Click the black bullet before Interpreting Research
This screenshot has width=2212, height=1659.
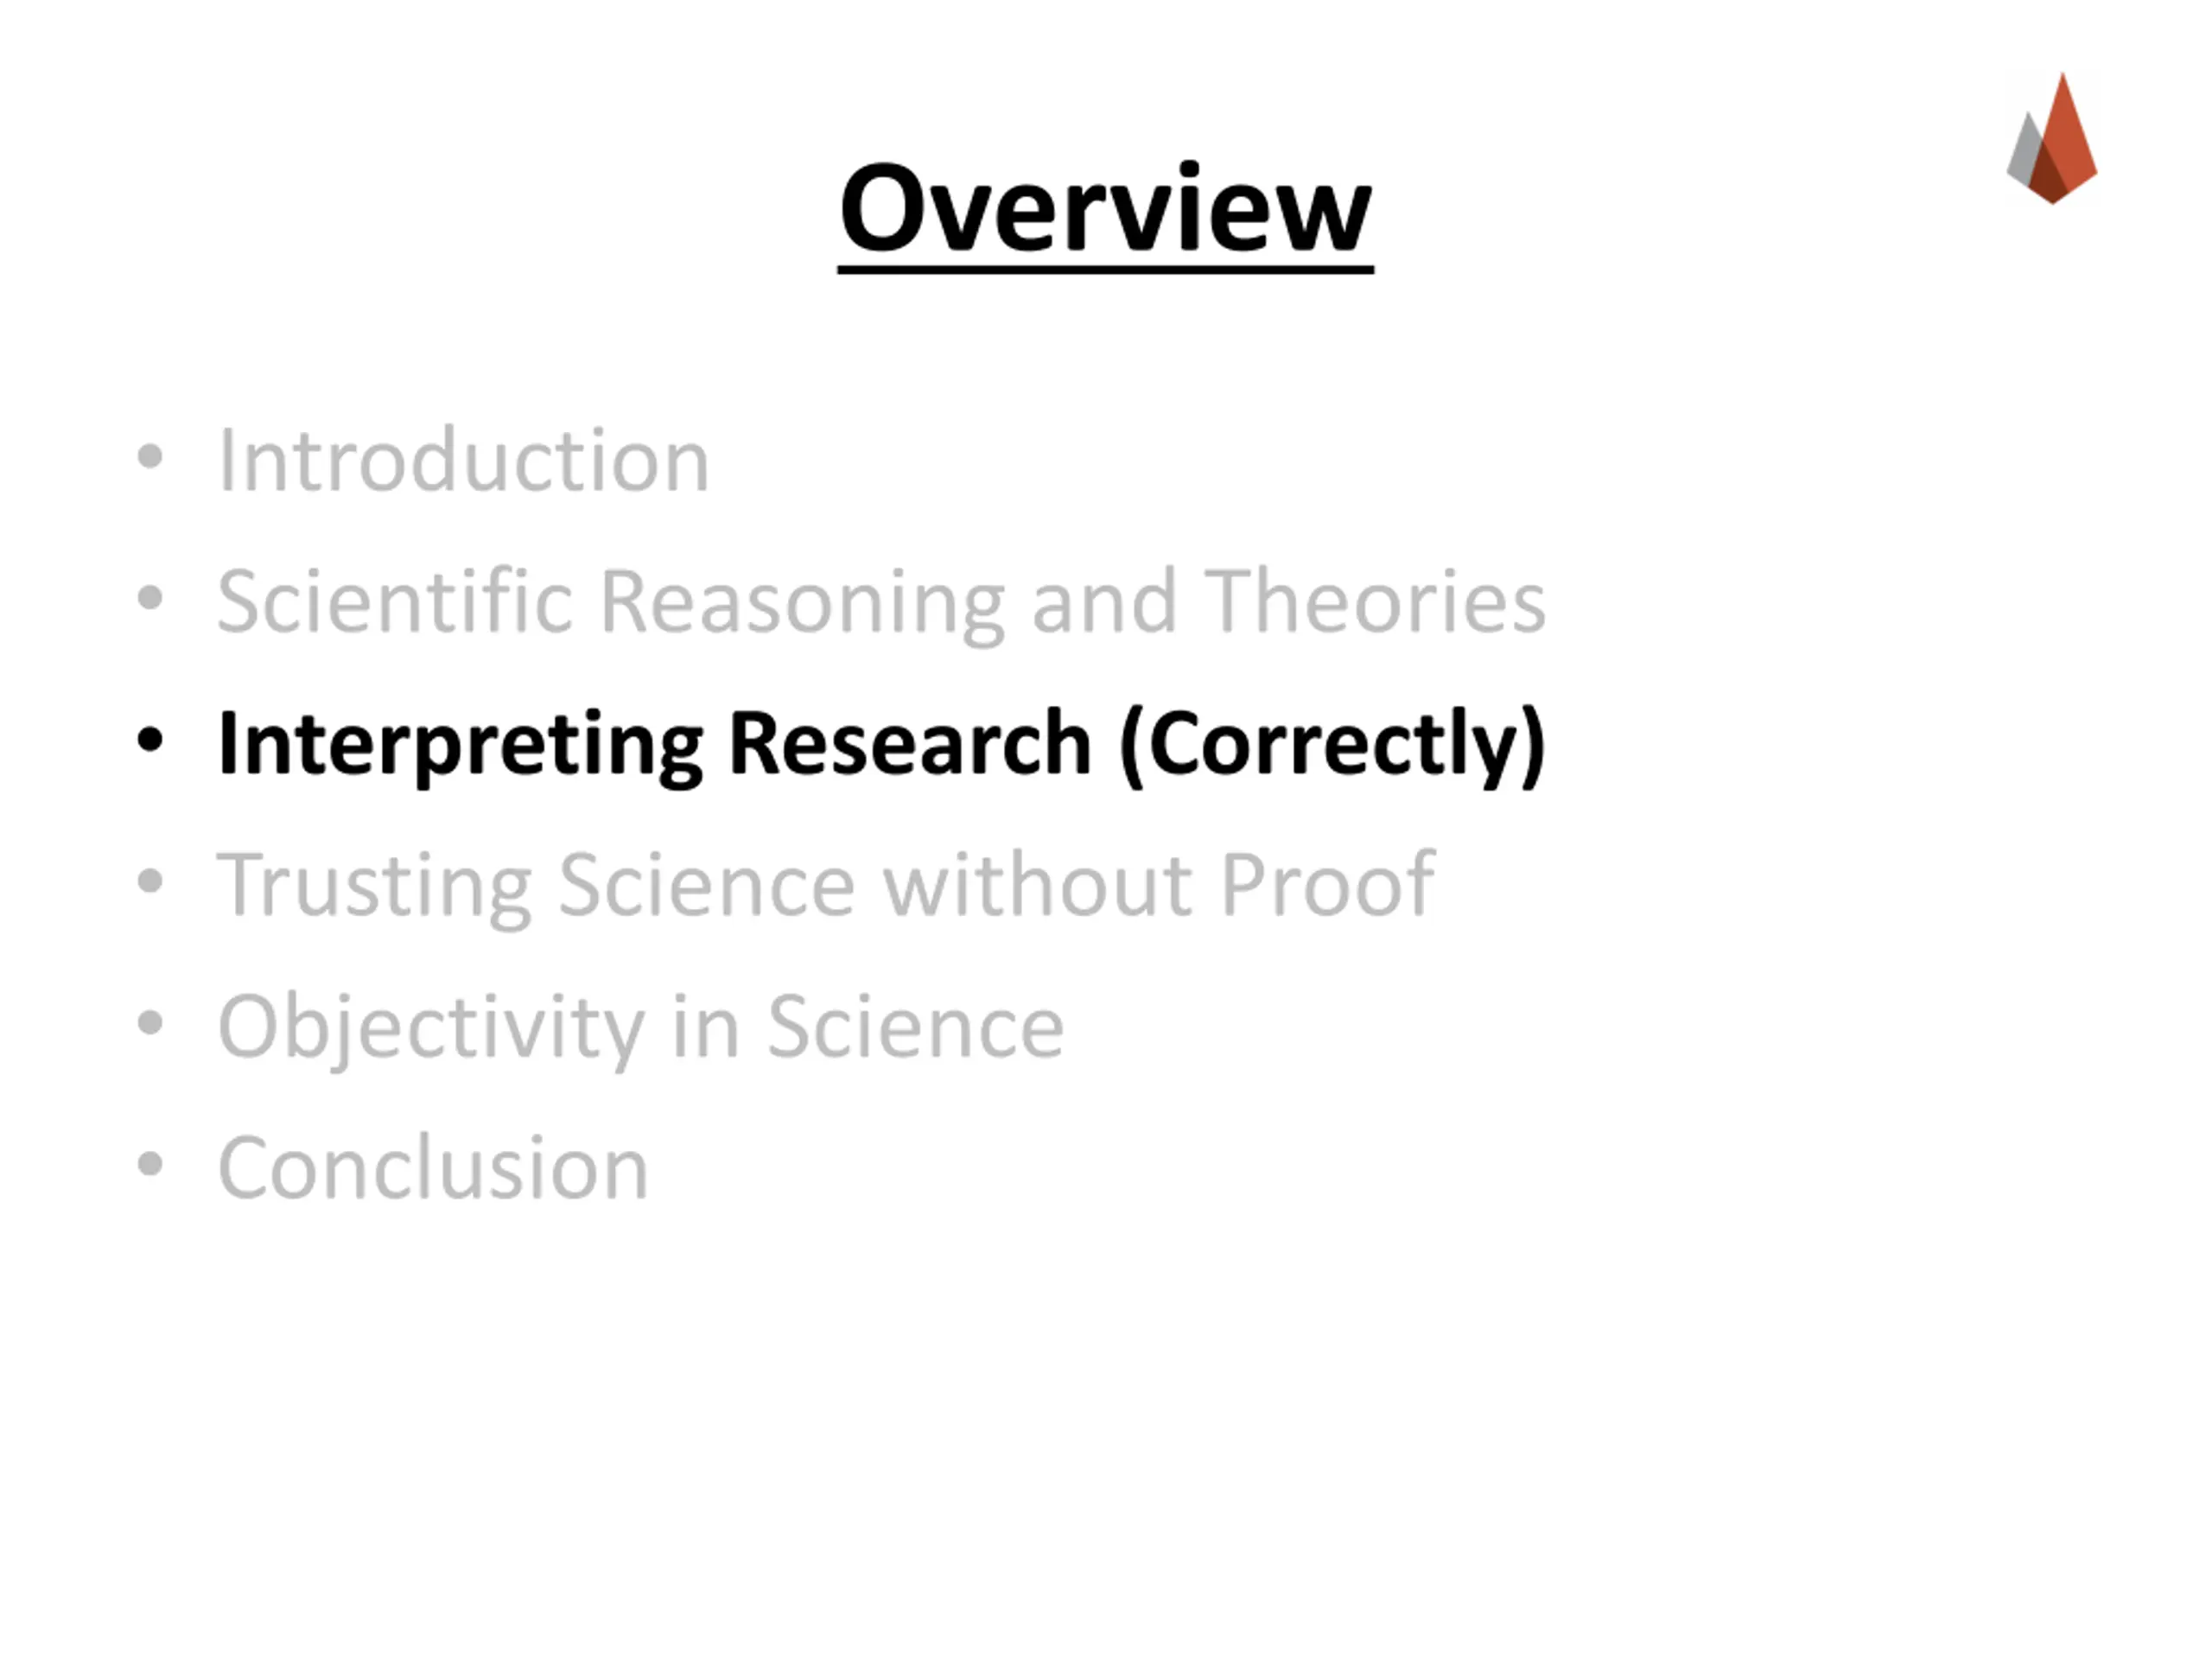pyautogui.click(x=150, y=740)
